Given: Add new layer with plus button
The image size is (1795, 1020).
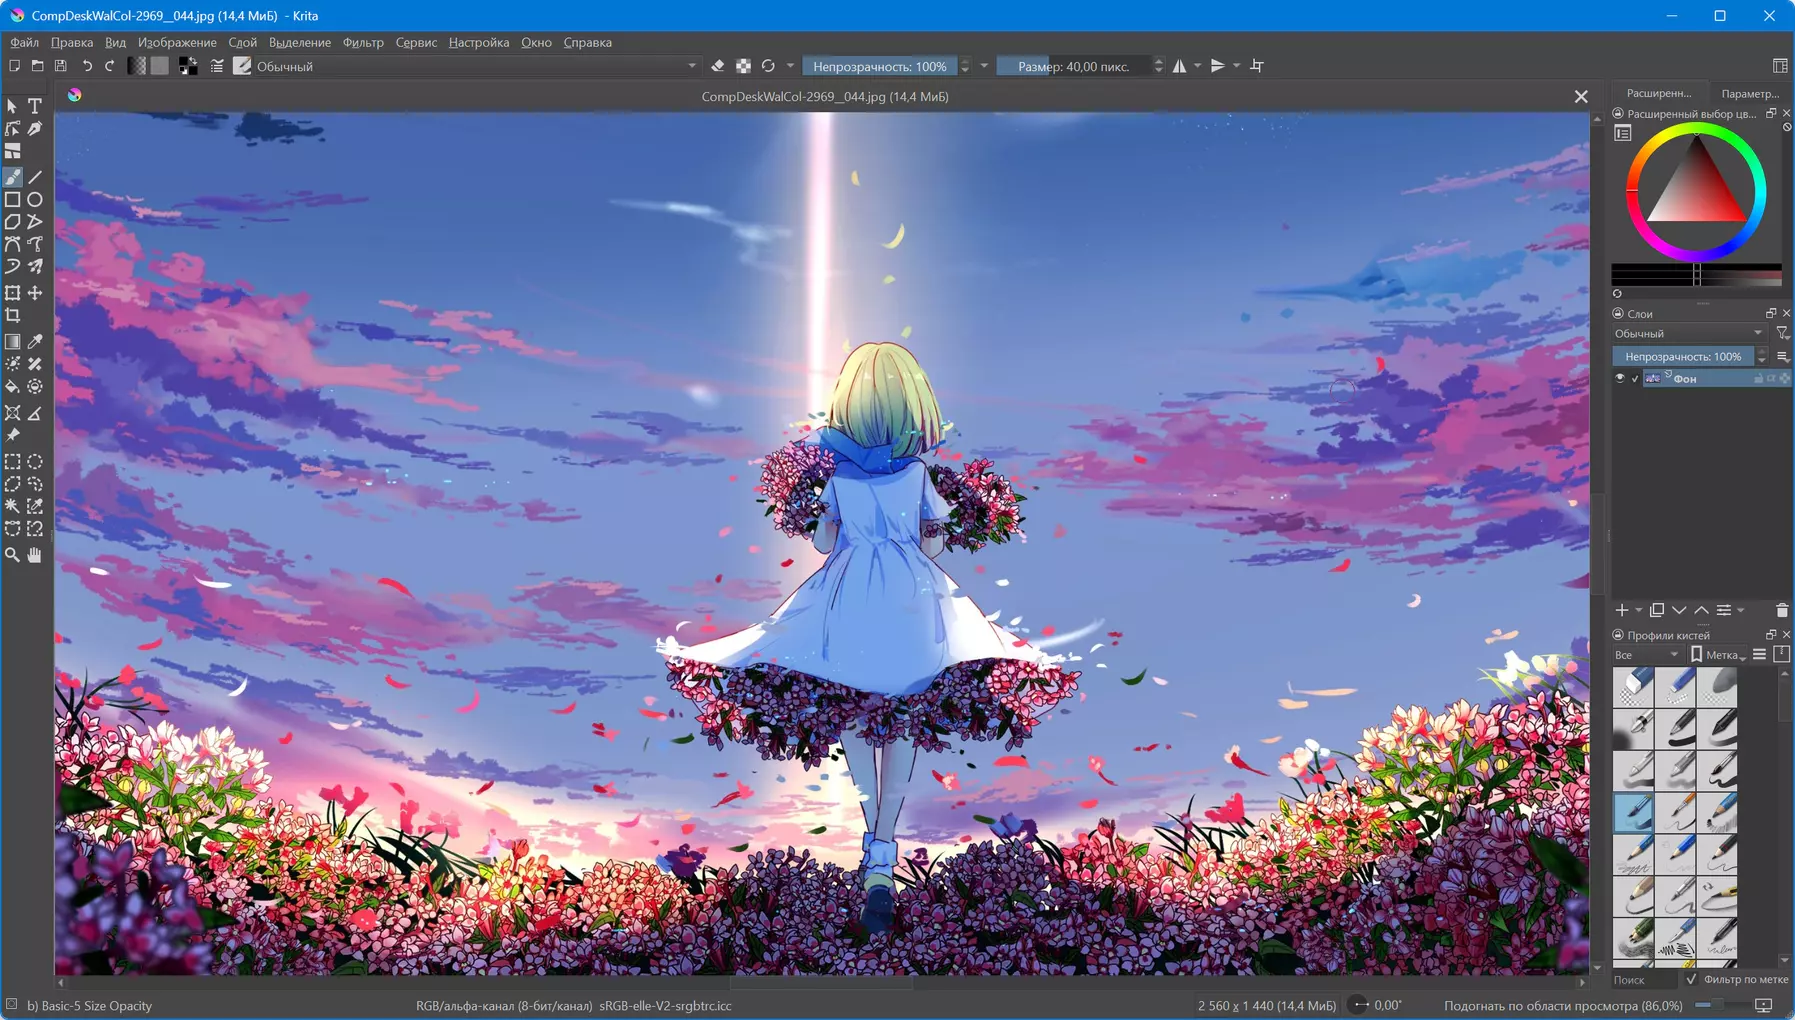Looking at the screenshot, I should click(1622, 610).
